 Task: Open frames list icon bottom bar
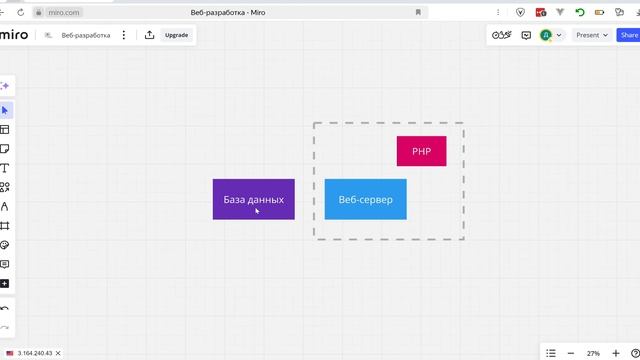coord(551,353)
